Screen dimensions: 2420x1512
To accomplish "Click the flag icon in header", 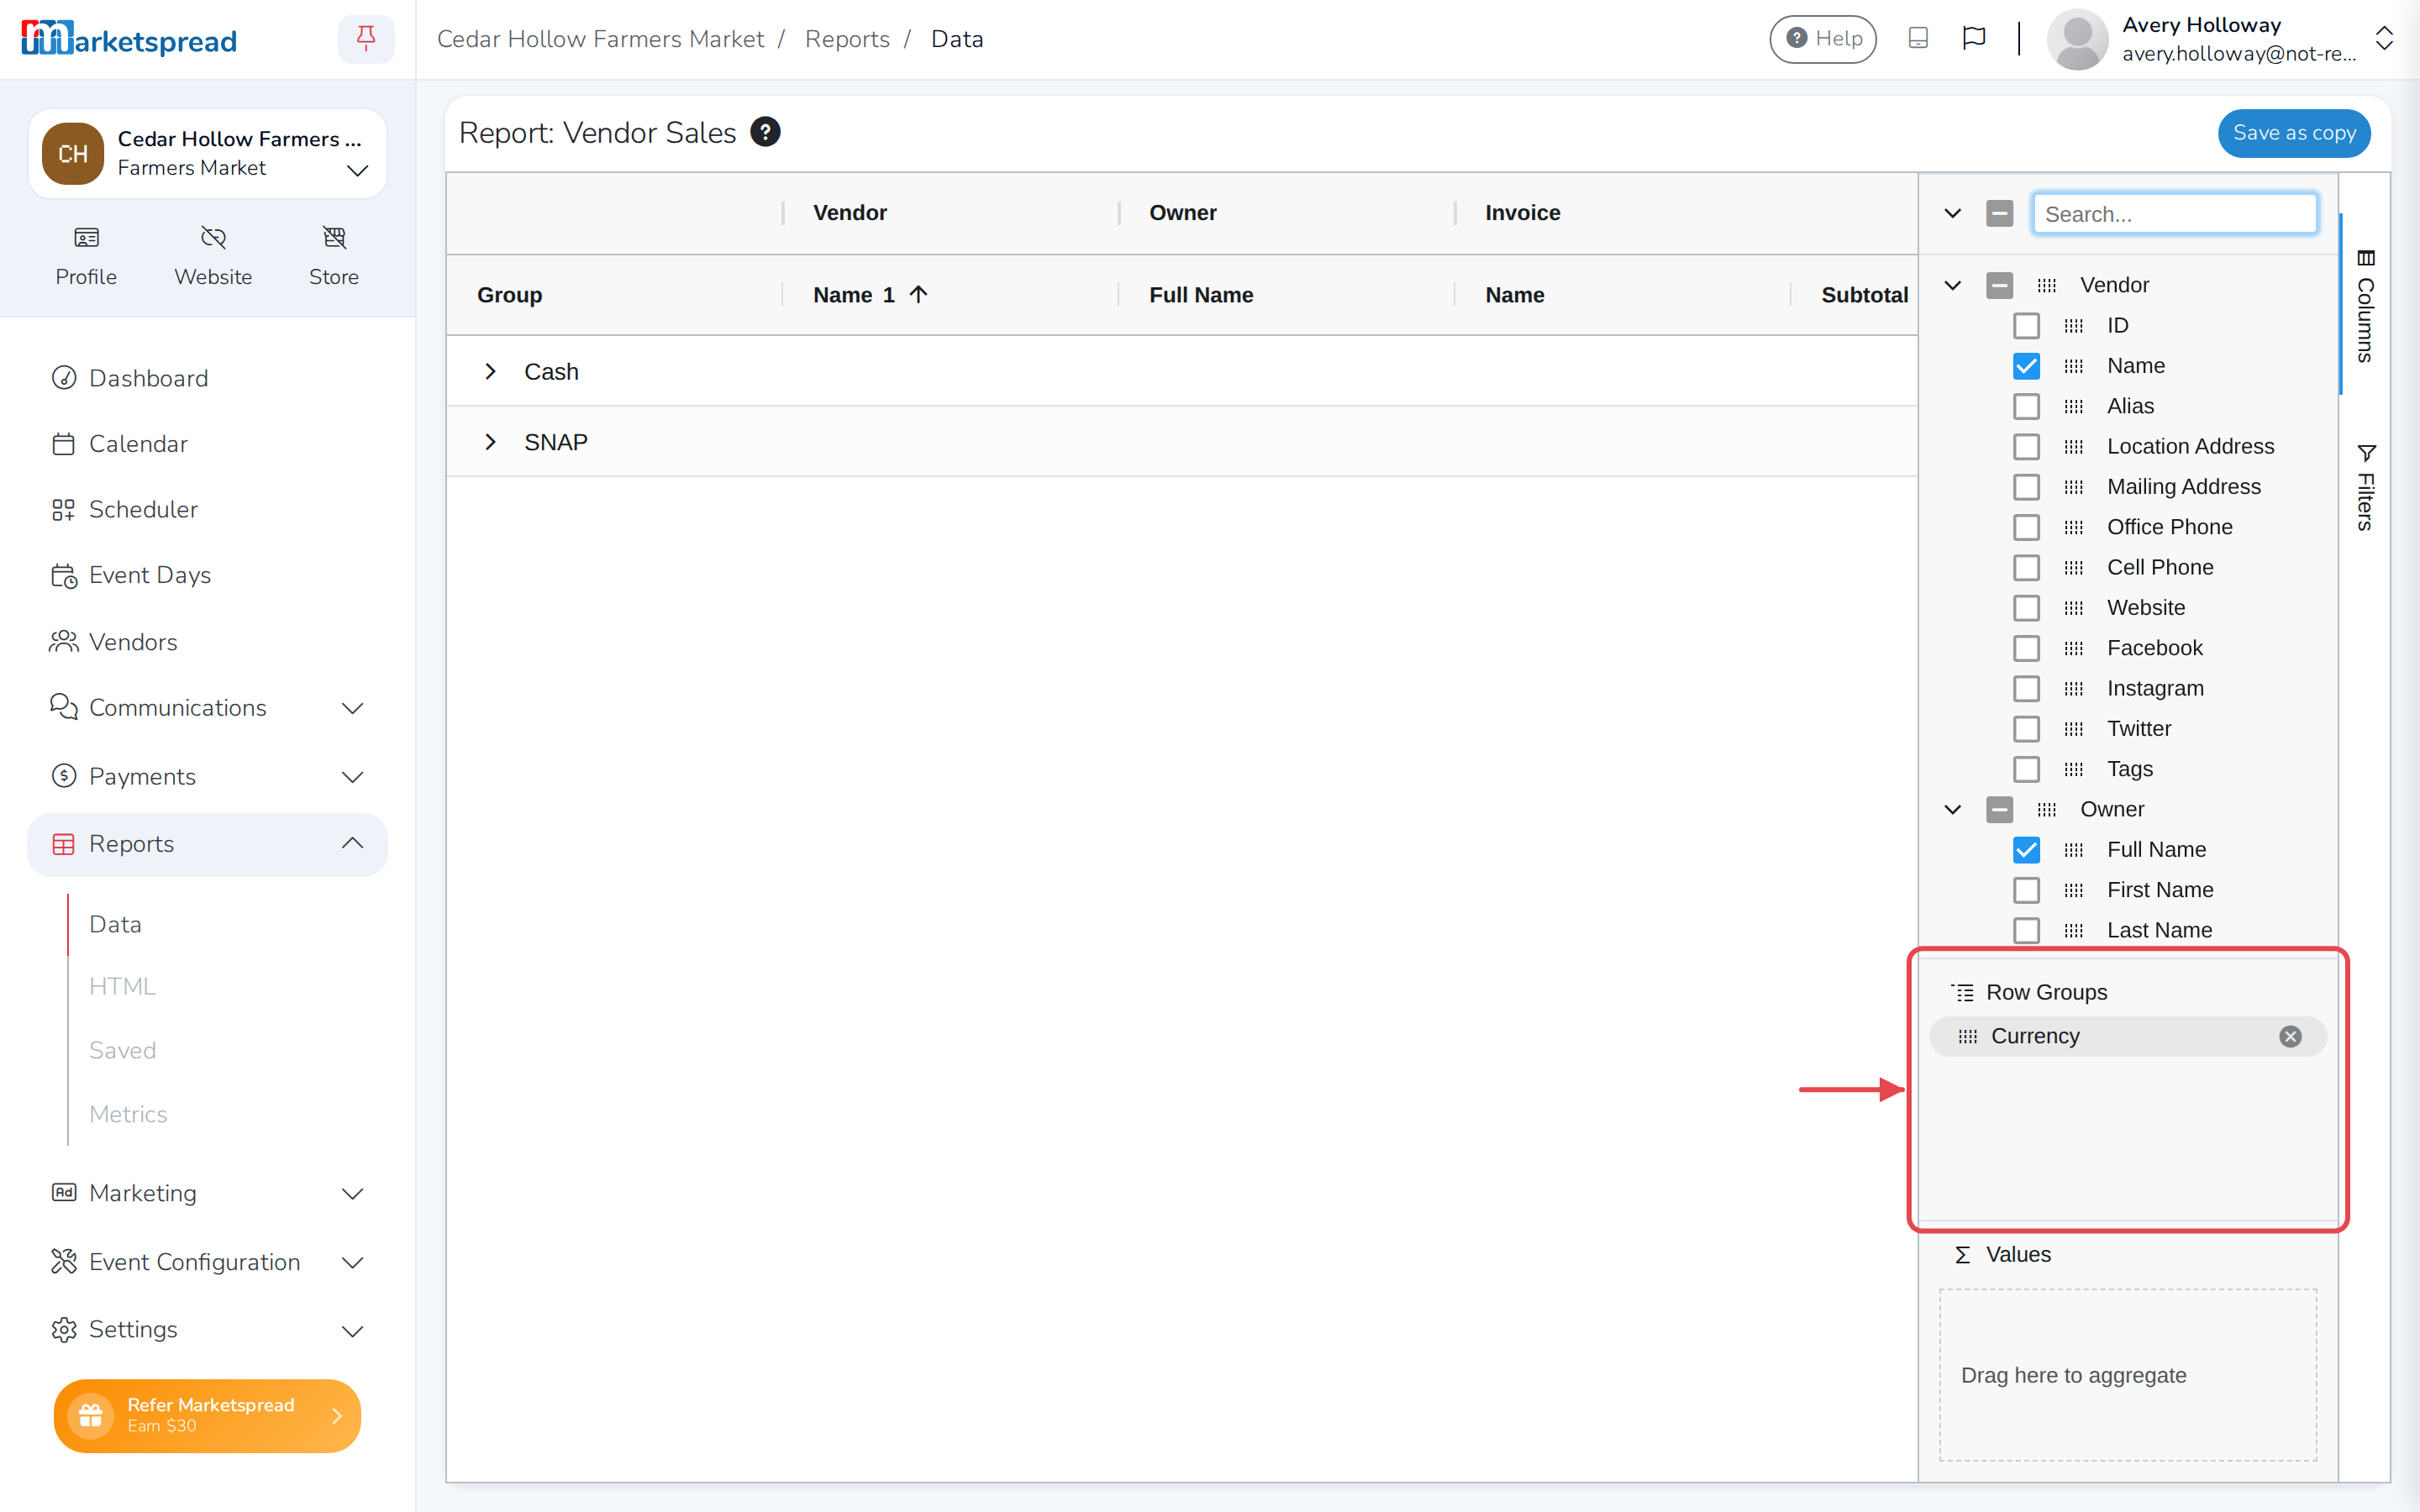I will pyautogui.click(x=1973, y=38).
